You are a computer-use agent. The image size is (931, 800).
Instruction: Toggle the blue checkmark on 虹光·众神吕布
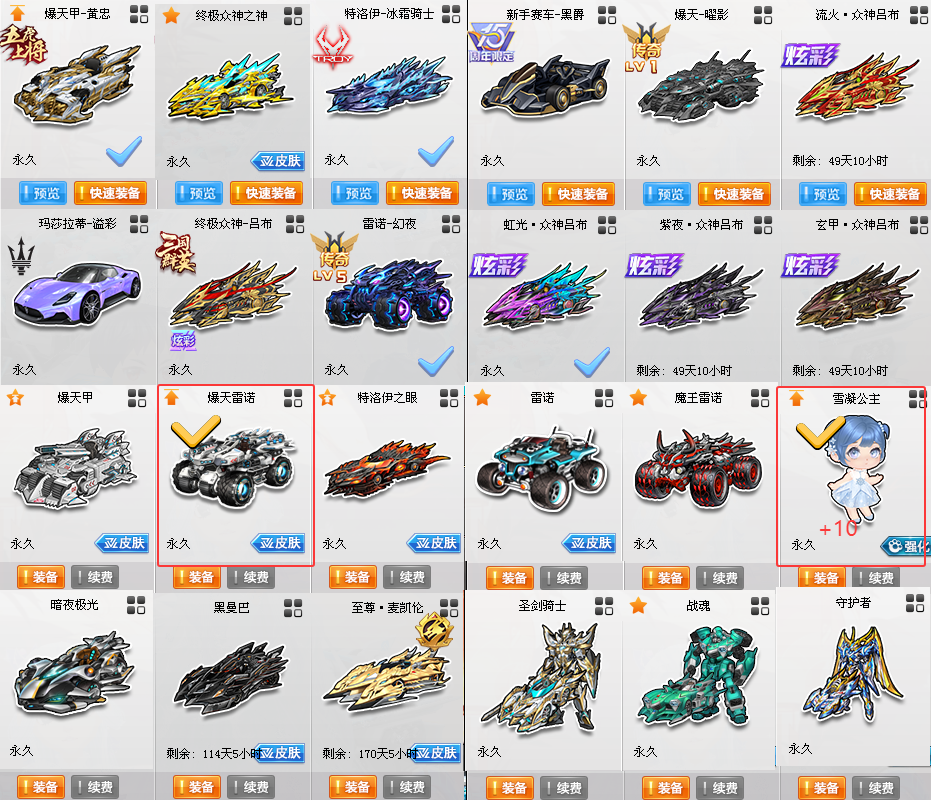coord(592,362)
